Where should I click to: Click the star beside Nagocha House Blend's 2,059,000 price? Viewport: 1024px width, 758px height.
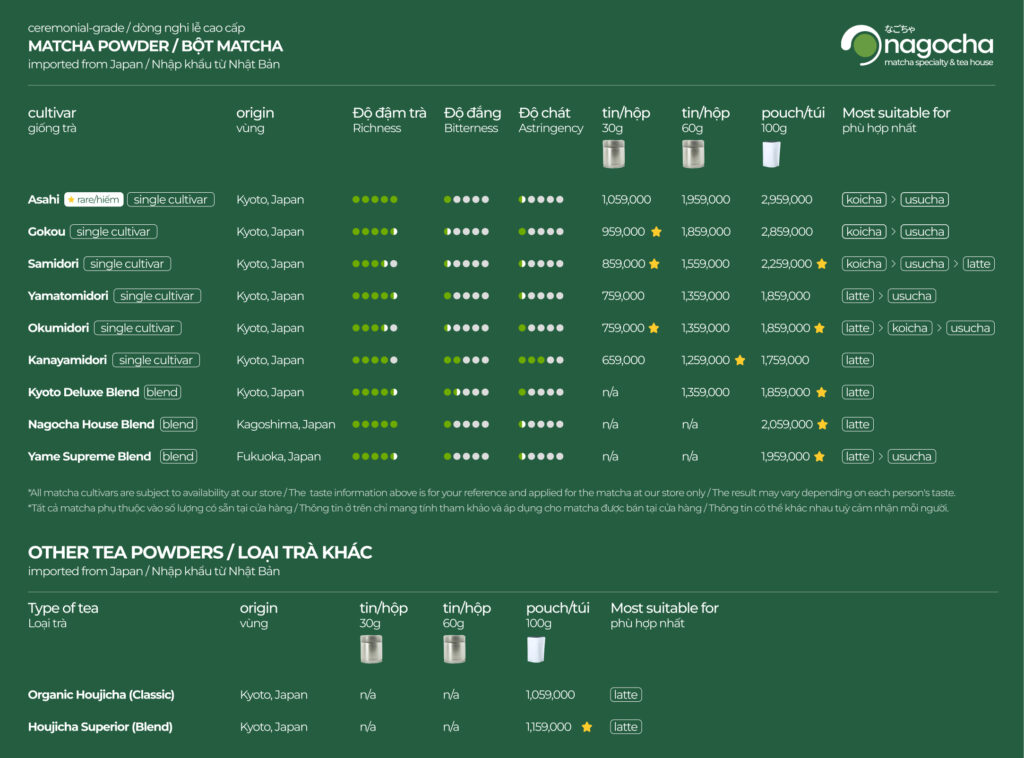pos(822,425)
